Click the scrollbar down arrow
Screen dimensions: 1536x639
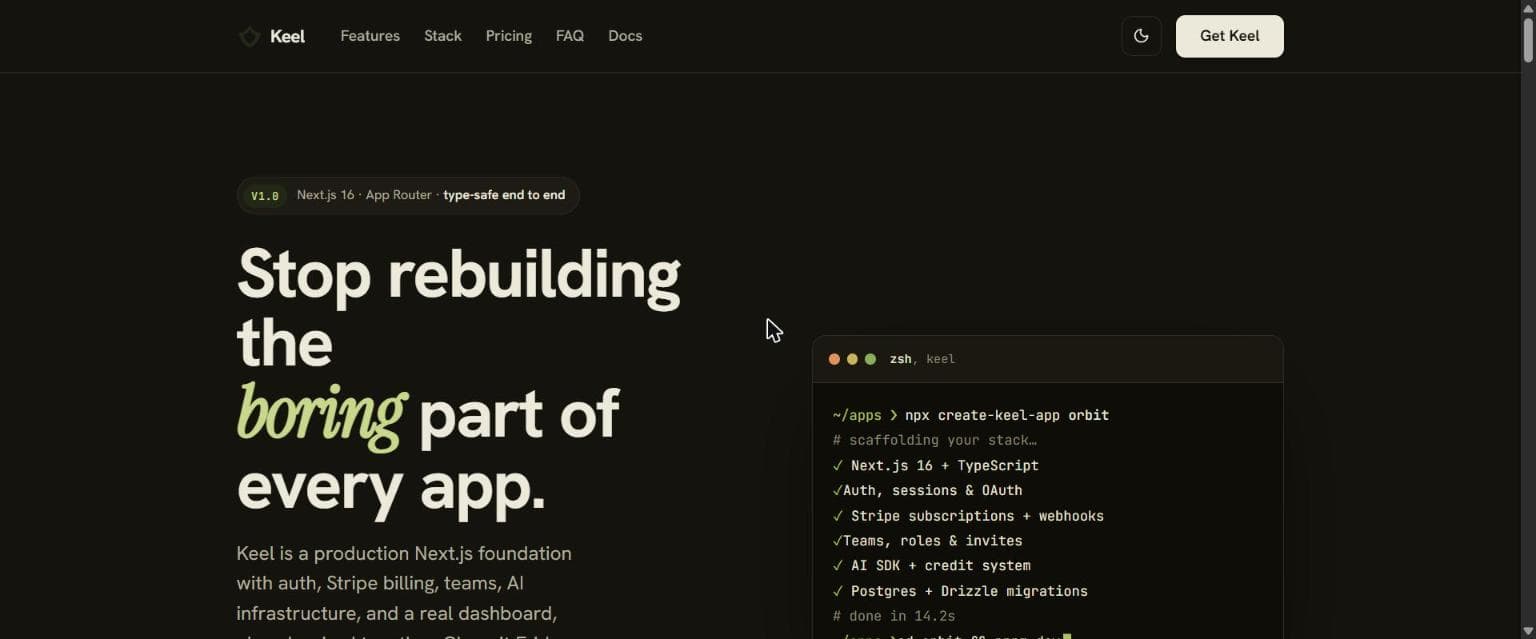pyautogui.click(x=1528, y=631)
